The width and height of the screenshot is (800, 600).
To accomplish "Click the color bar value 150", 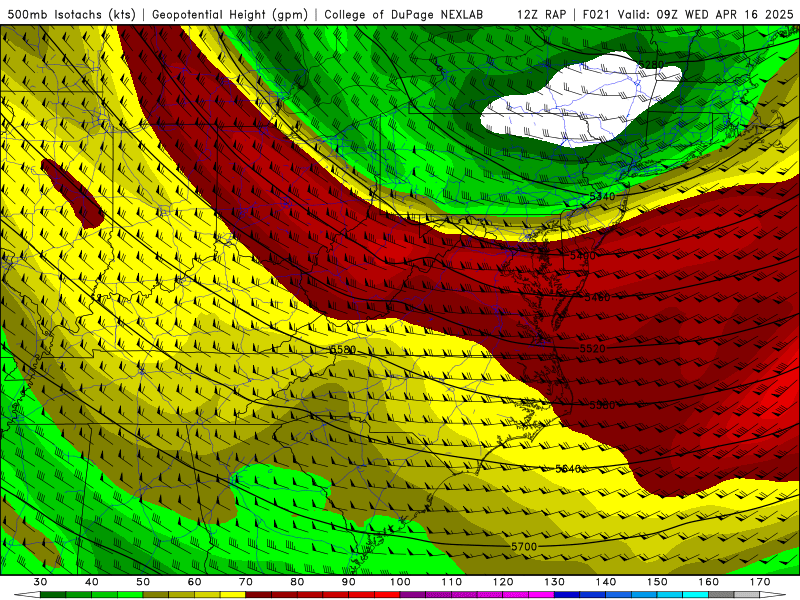I will (657, 582).
